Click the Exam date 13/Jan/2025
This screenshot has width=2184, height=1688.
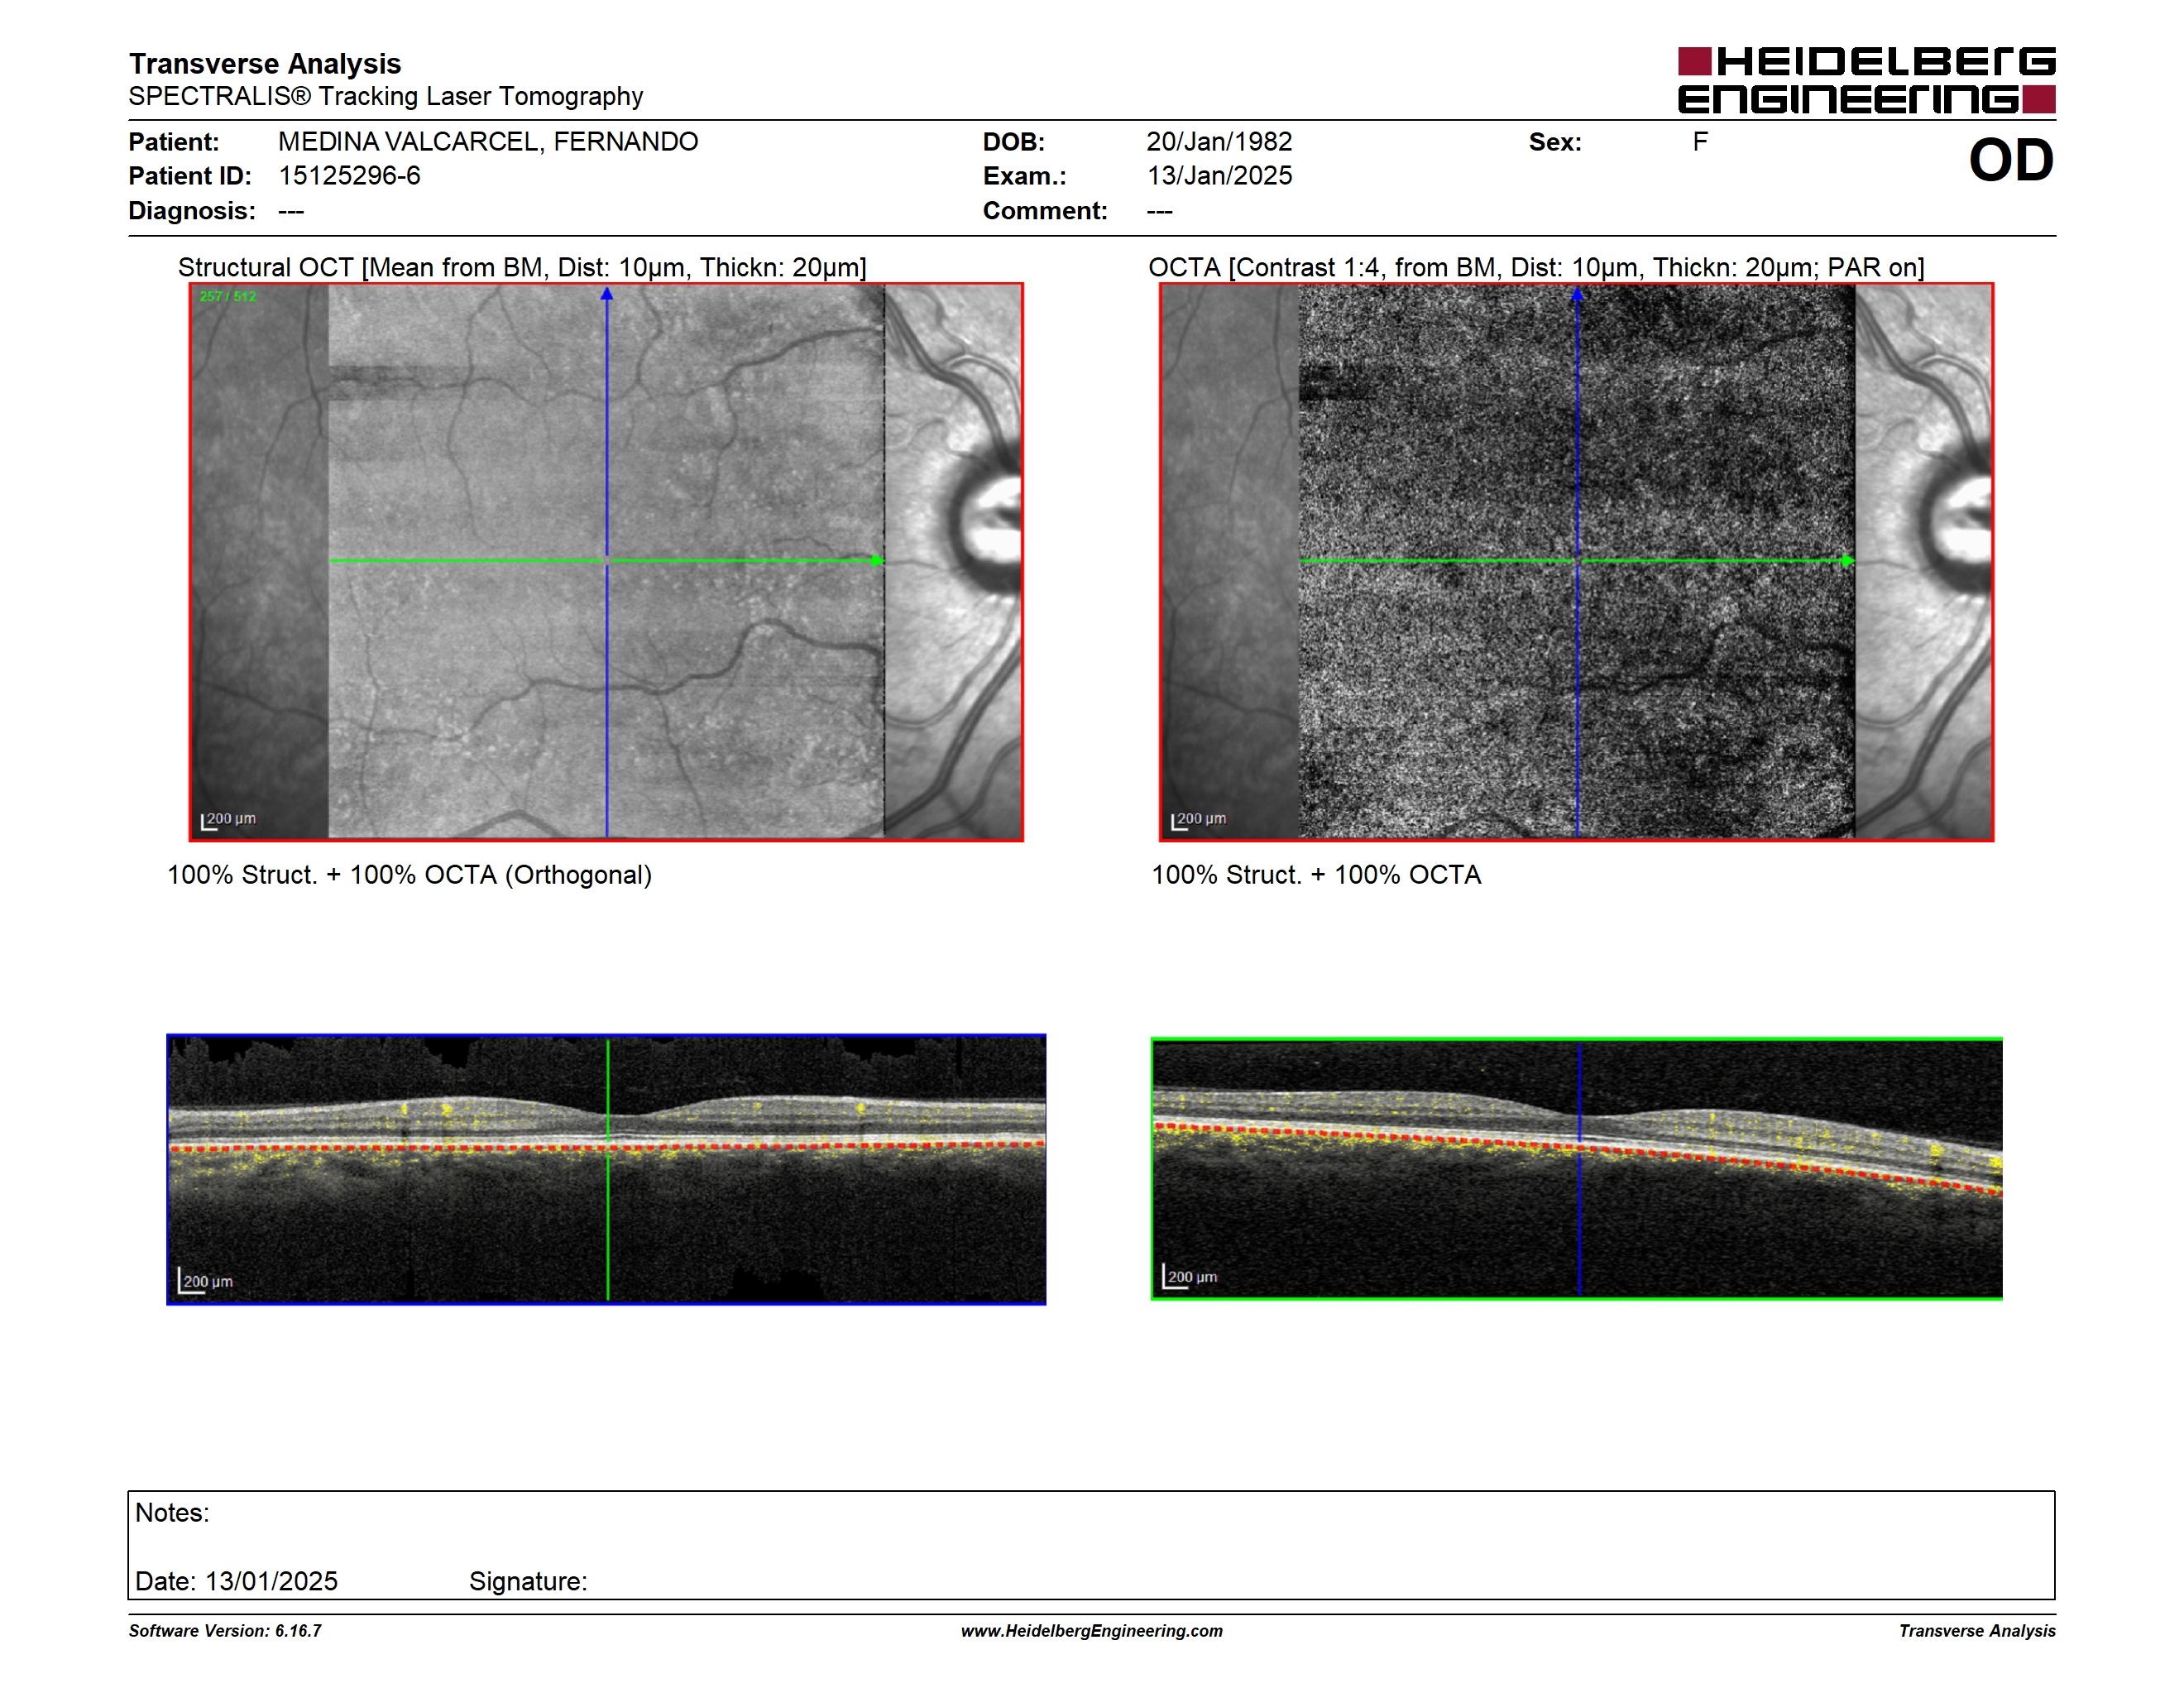[1219, 176]
